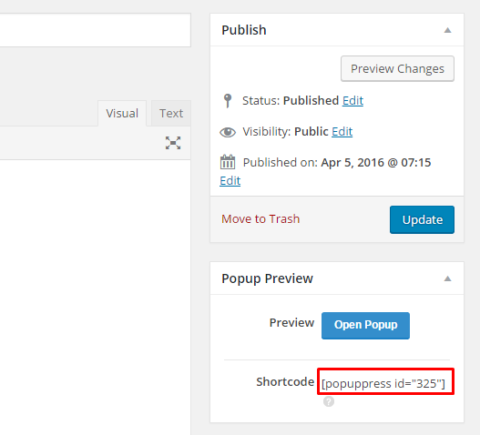
Task: Click inside the content editor area
Action: (x=95, y=297)
